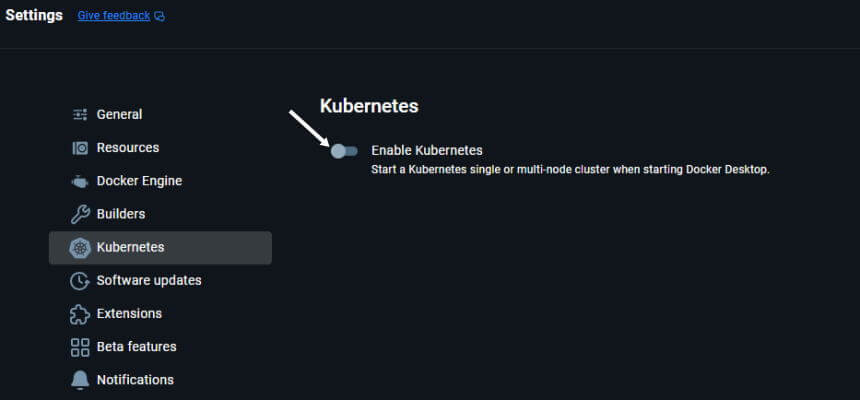
Task: Open the Builders settings page
Action: click(121, 214)
